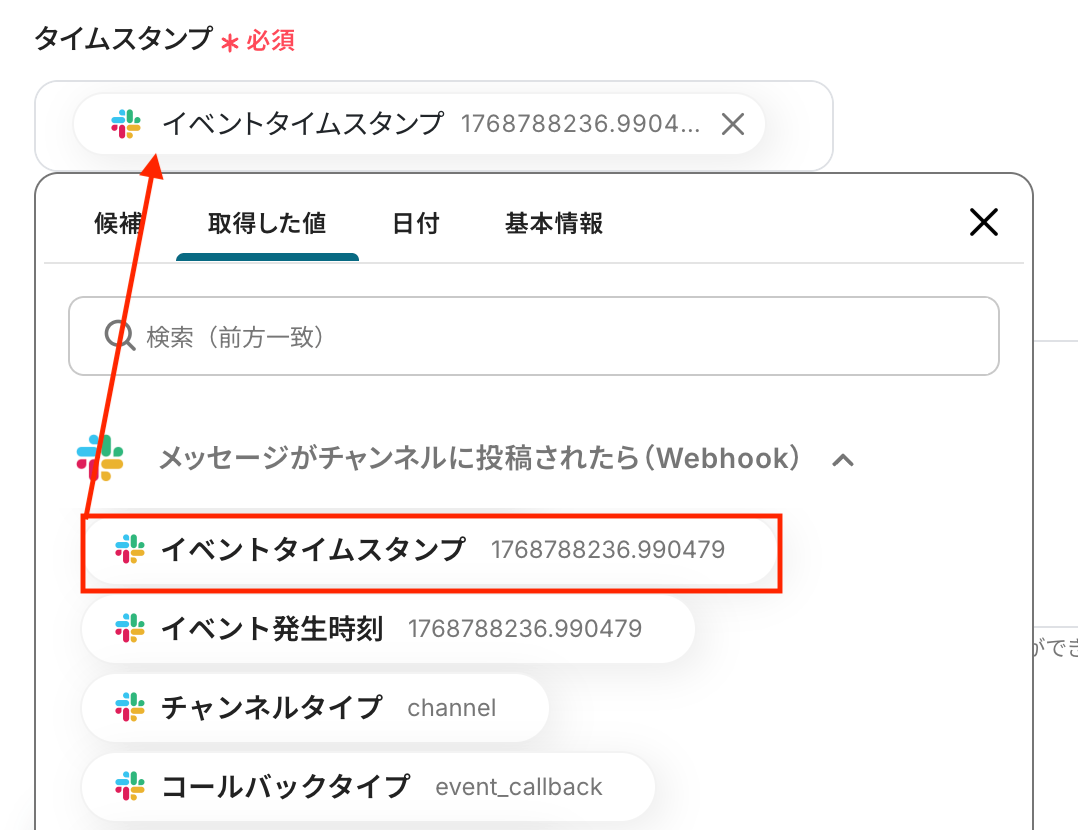
Task: Click the large Slack icon beside Webhook heading
Action: (100, 459)
